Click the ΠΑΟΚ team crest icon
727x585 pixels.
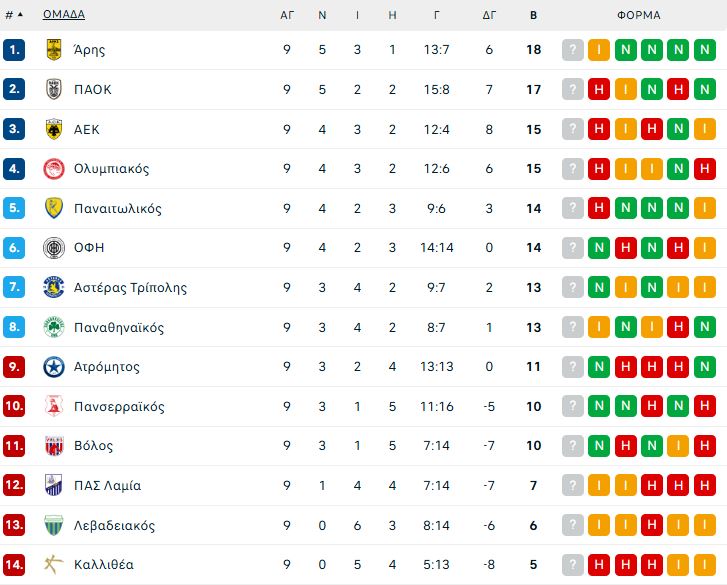pos(54,89)
